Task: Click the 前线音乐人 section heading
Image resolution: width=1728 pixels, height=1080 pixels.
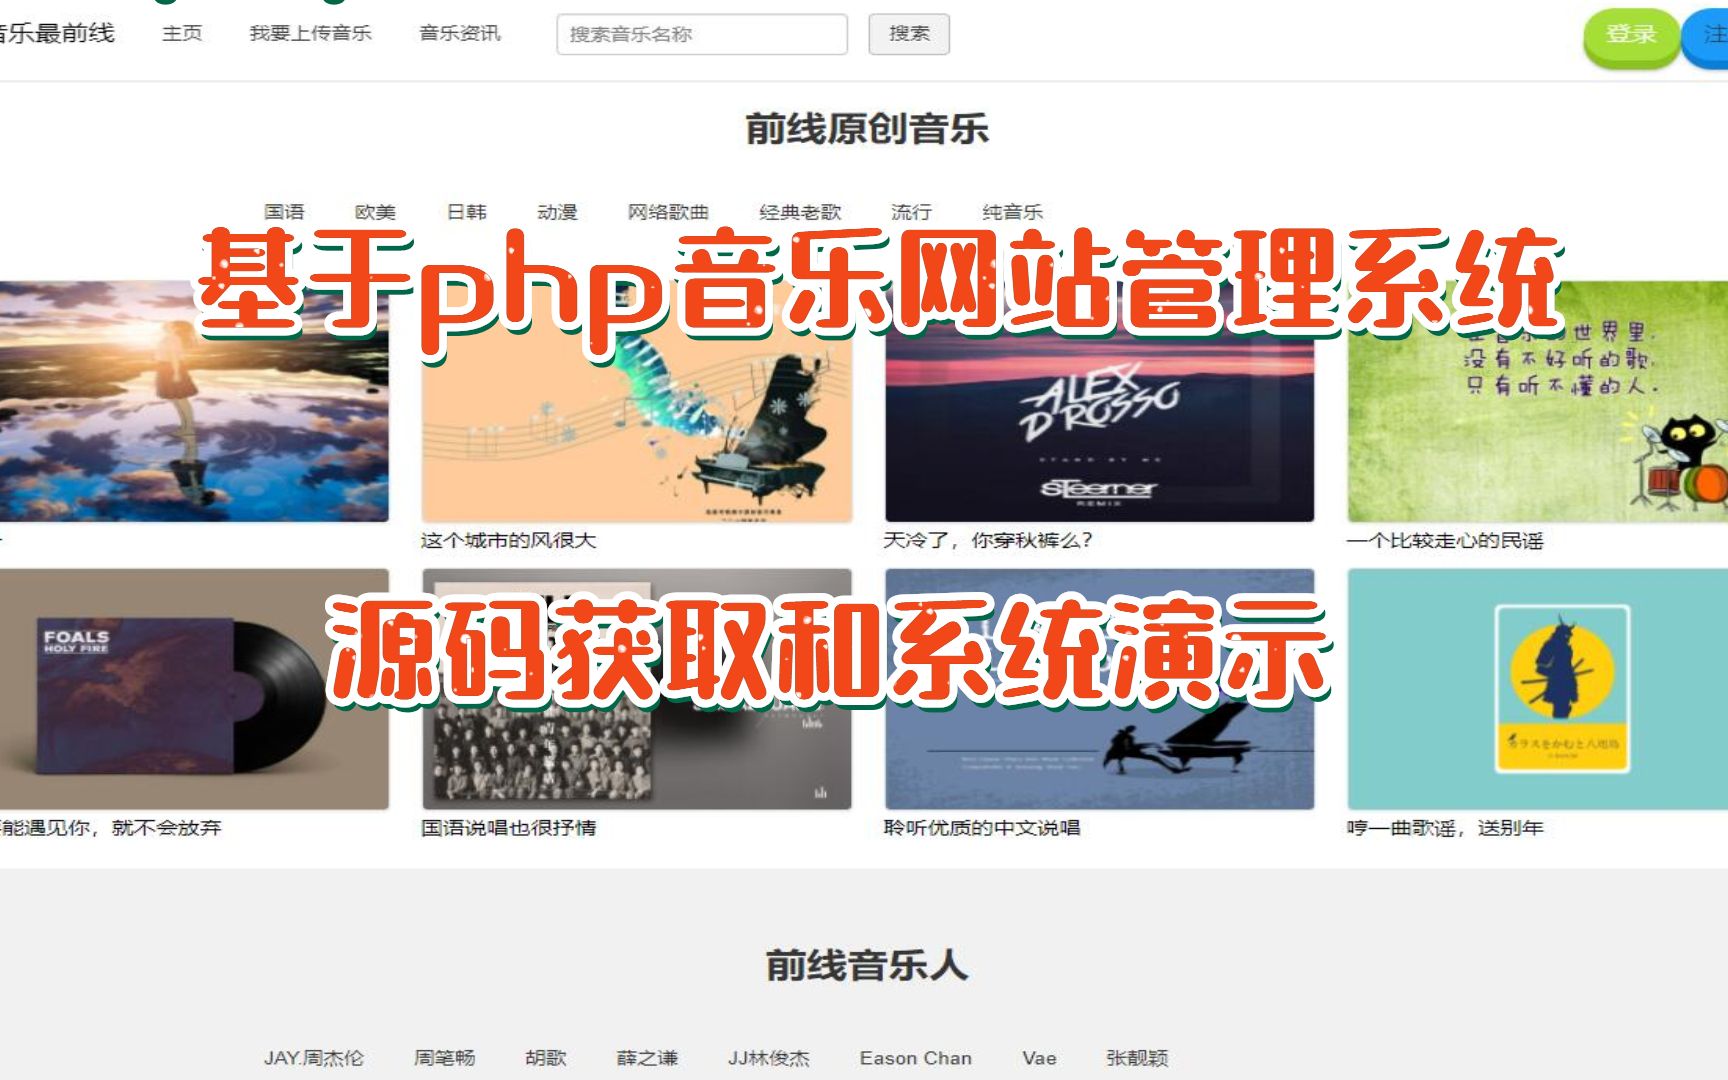Action: (x=867, y=966)
